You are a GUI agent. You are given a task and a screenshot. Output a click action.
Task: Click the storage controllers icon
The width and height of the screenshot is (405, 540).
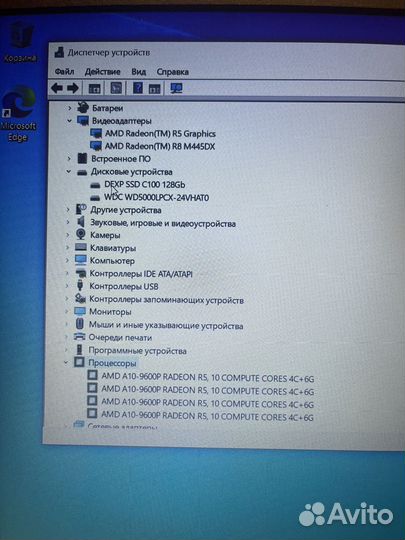pos(80,298)
